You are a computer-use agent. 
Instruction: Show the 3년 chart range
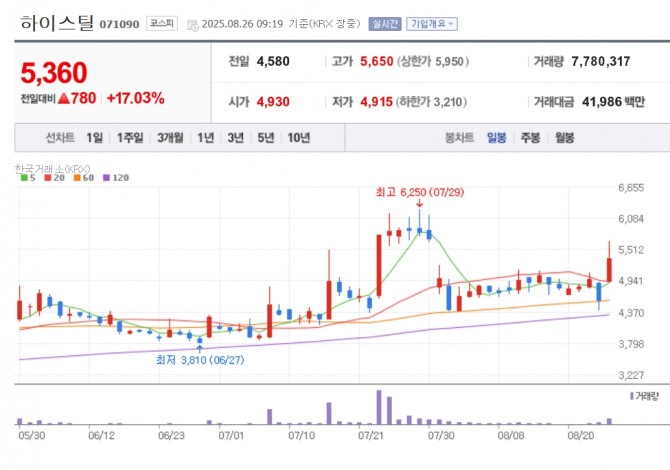(x=235, y=138)
